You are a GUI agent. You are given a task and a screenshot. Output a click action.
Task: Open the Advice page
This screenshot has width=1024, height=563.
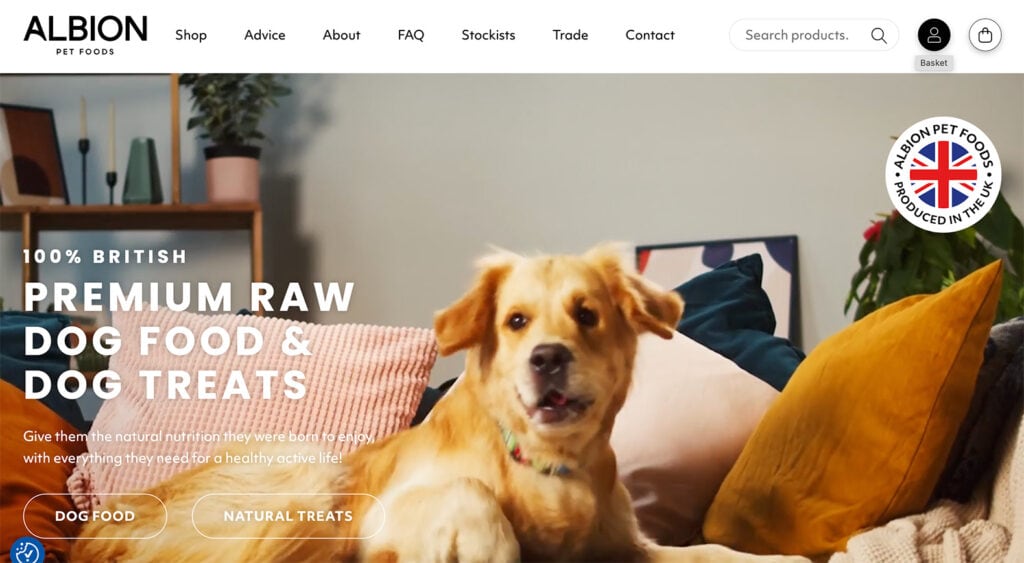(x=264, y=35)
